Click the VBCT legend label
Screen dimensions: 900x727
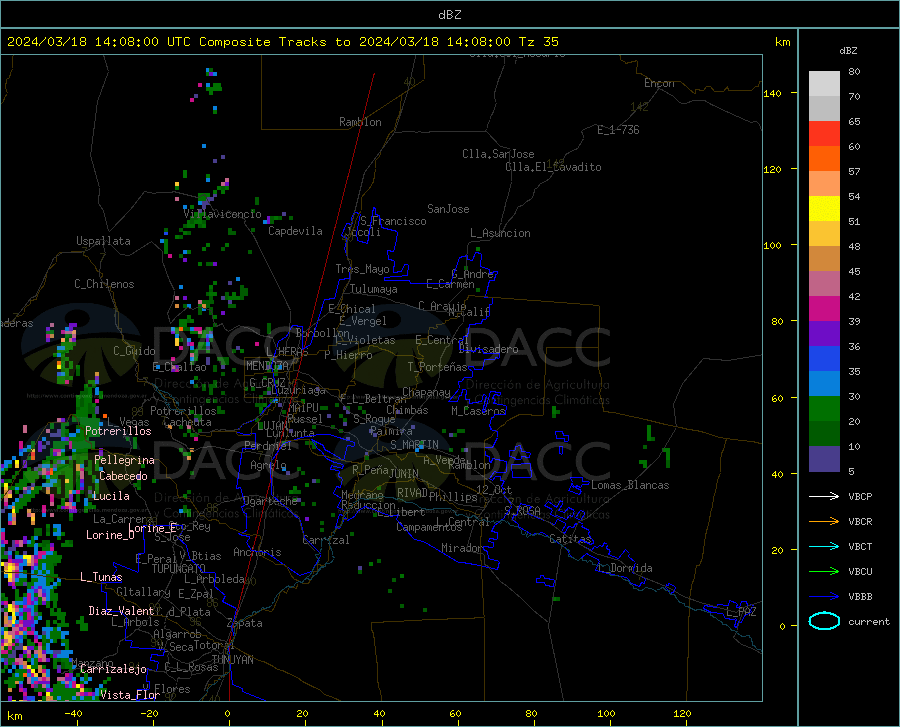pos(860,547)
